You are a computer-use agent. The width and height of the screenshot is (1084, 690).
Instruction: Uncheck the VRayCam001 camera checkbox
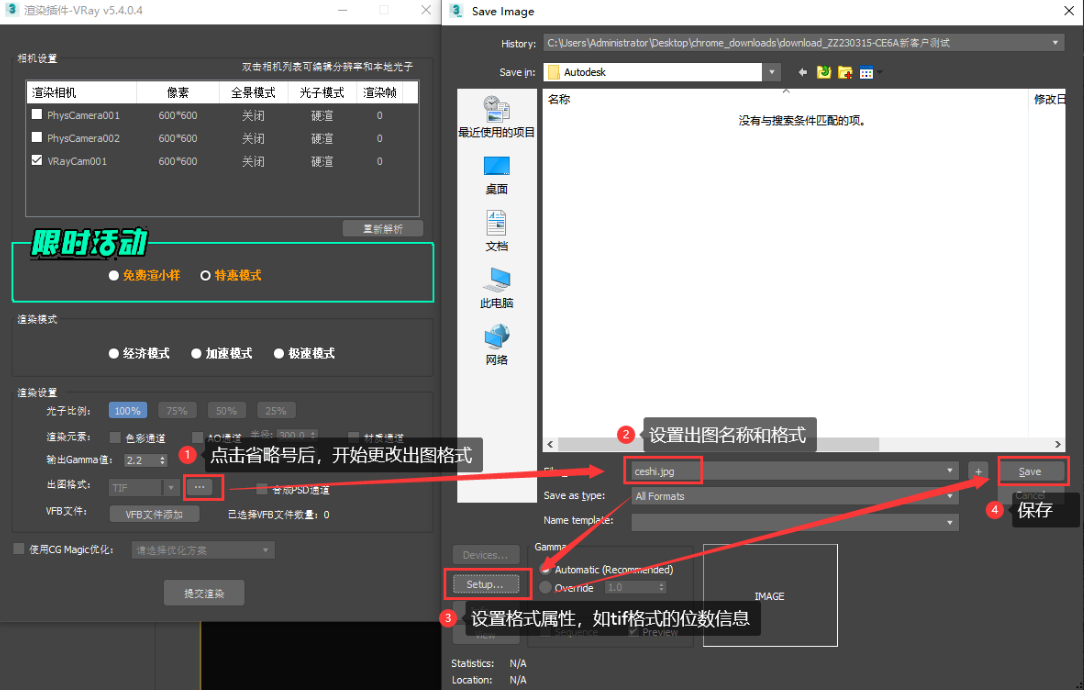click(37, 160)
